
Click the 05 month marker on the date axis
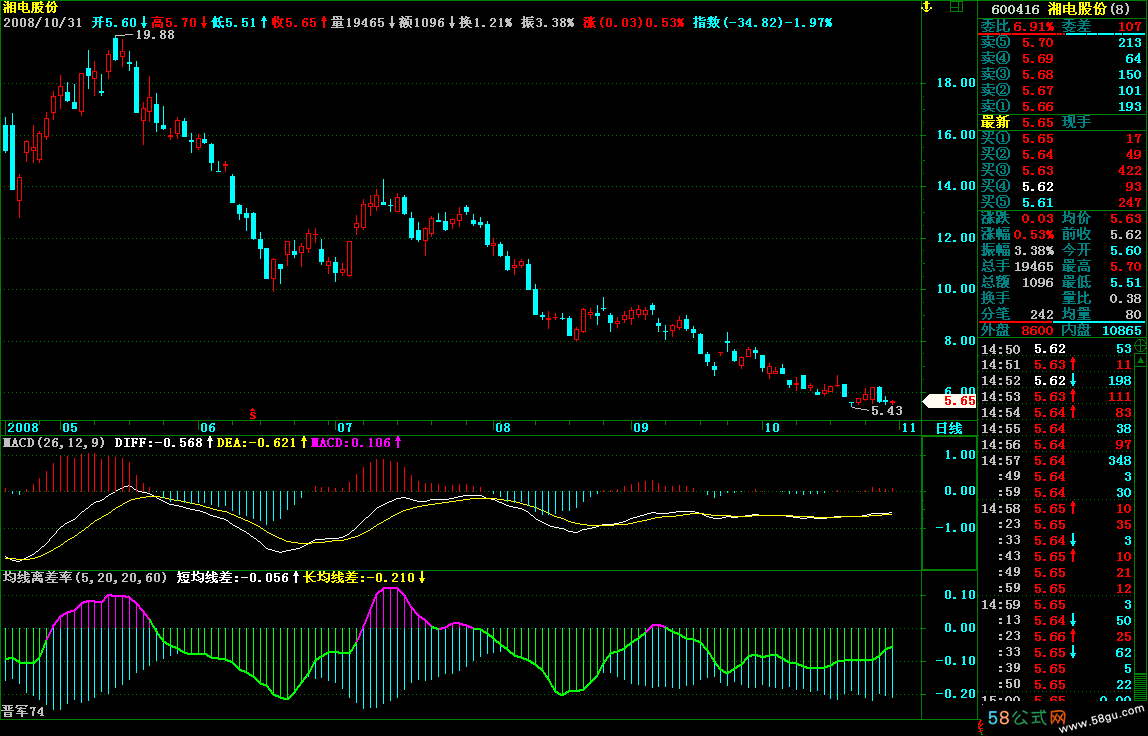point(70,428)
